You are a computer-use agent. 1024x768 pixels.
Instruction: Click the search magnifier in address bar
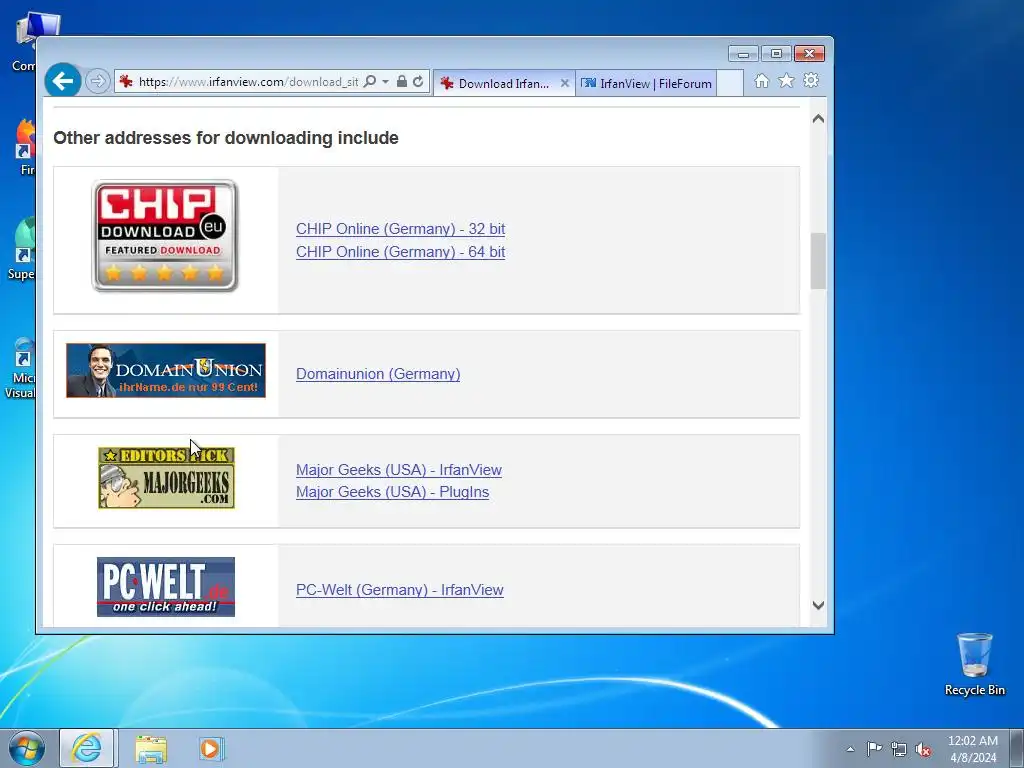(x=370, y=82)
